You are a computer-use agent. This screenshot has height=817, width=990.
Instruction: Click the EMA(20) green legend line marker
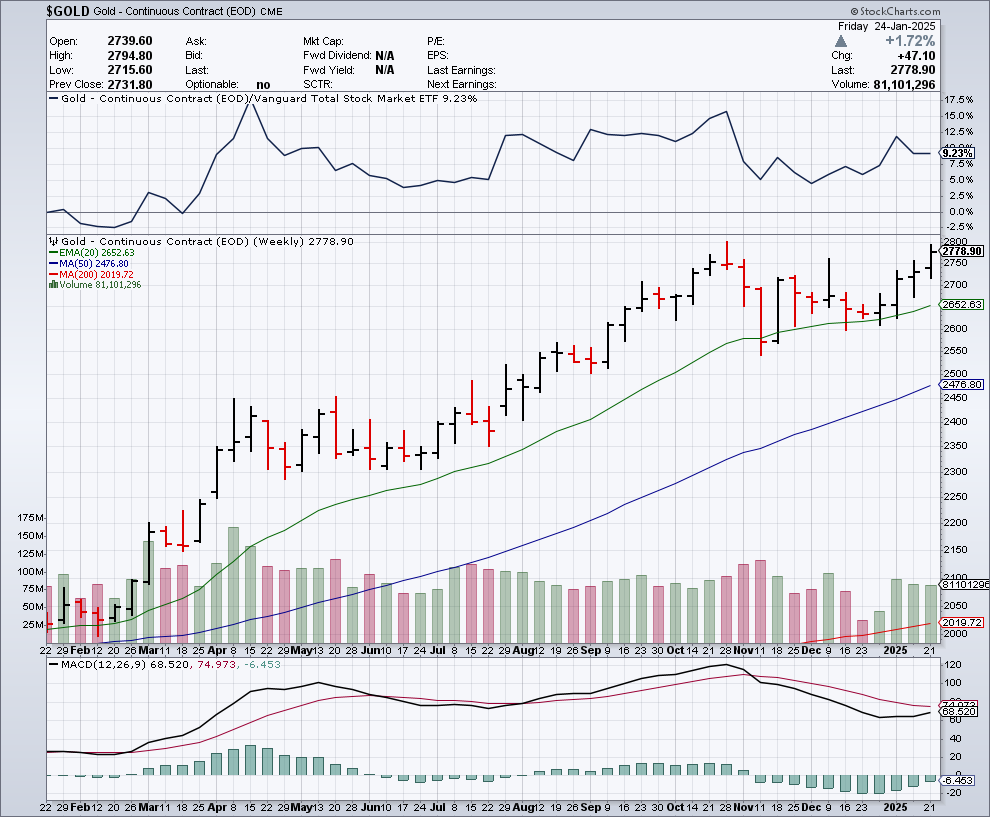pos(53,253)
